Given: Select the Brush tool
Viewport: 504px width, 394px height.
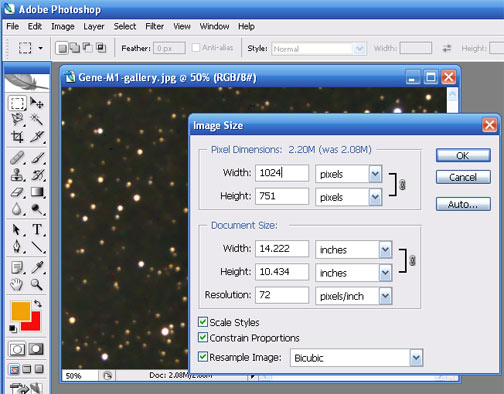Looking at the screenshot, I should tap(37, 158).
